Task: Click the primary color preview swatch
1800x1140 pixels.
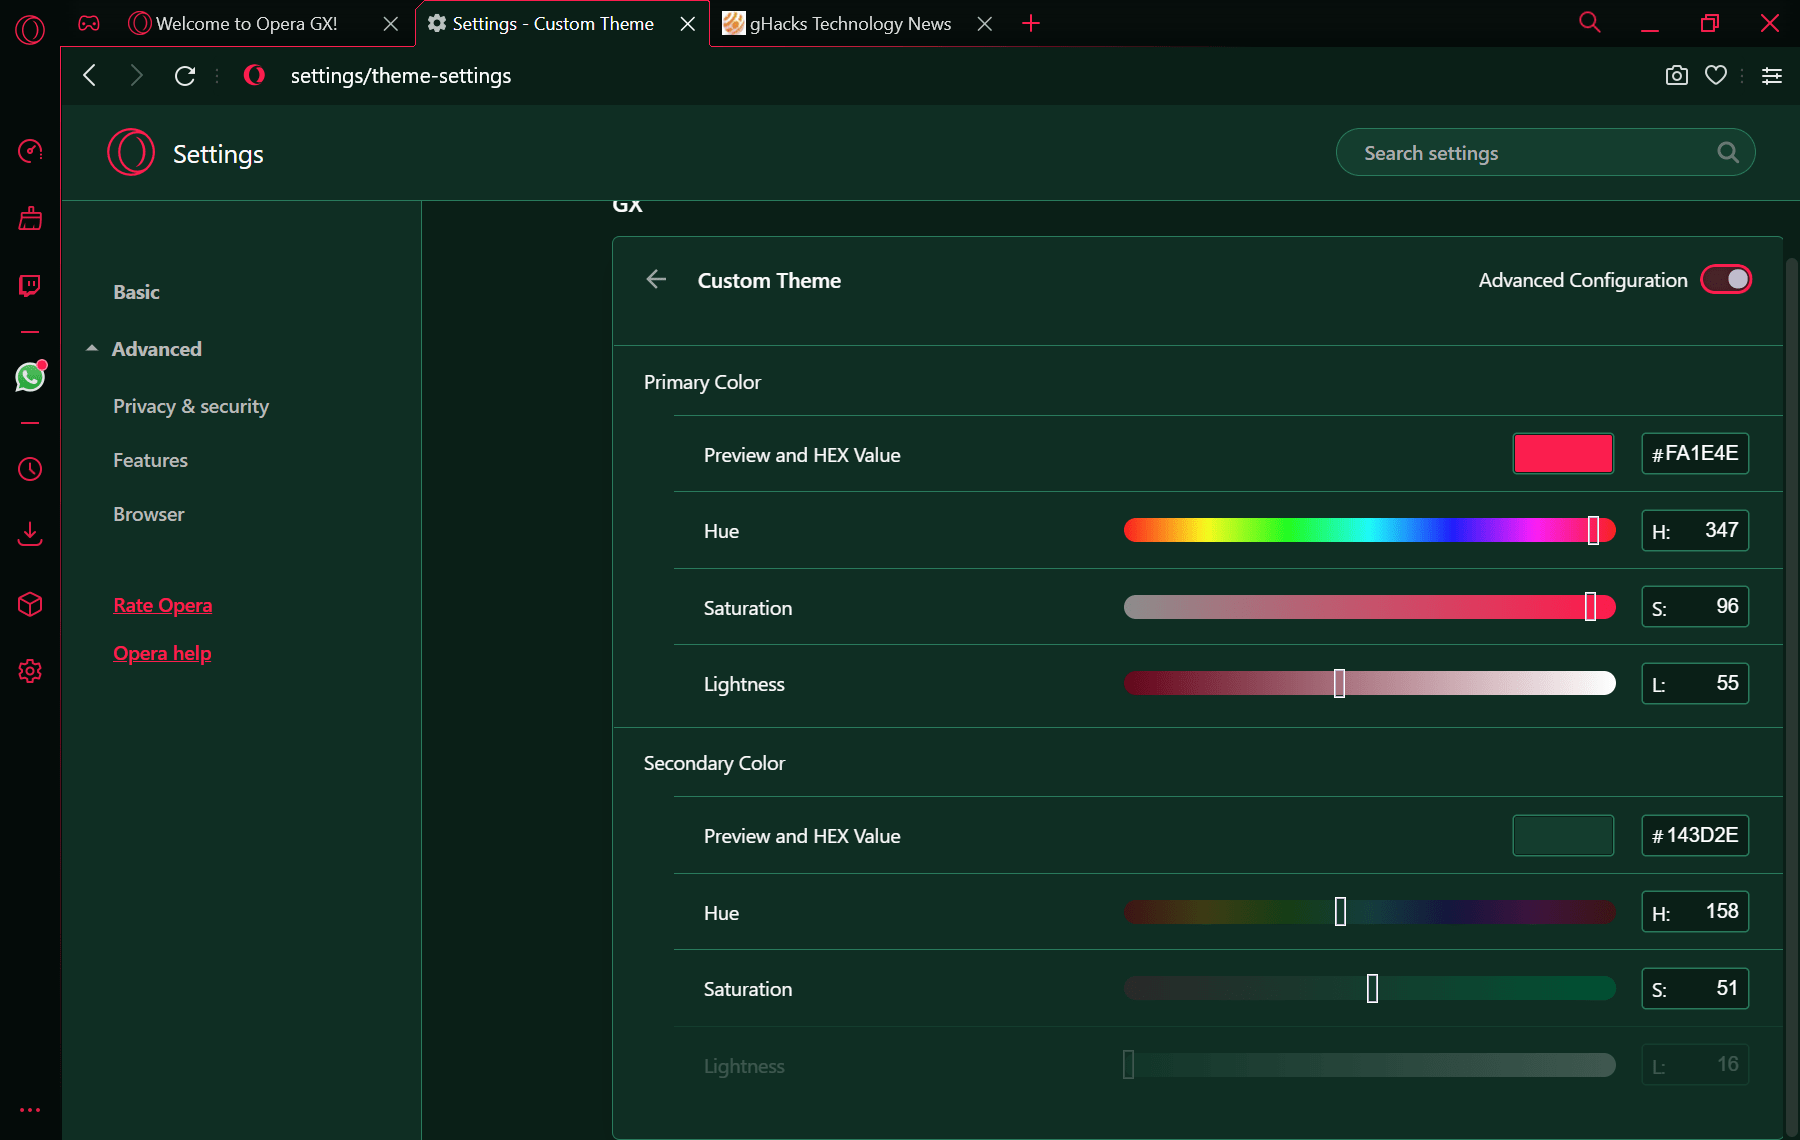Action: 1563,454
